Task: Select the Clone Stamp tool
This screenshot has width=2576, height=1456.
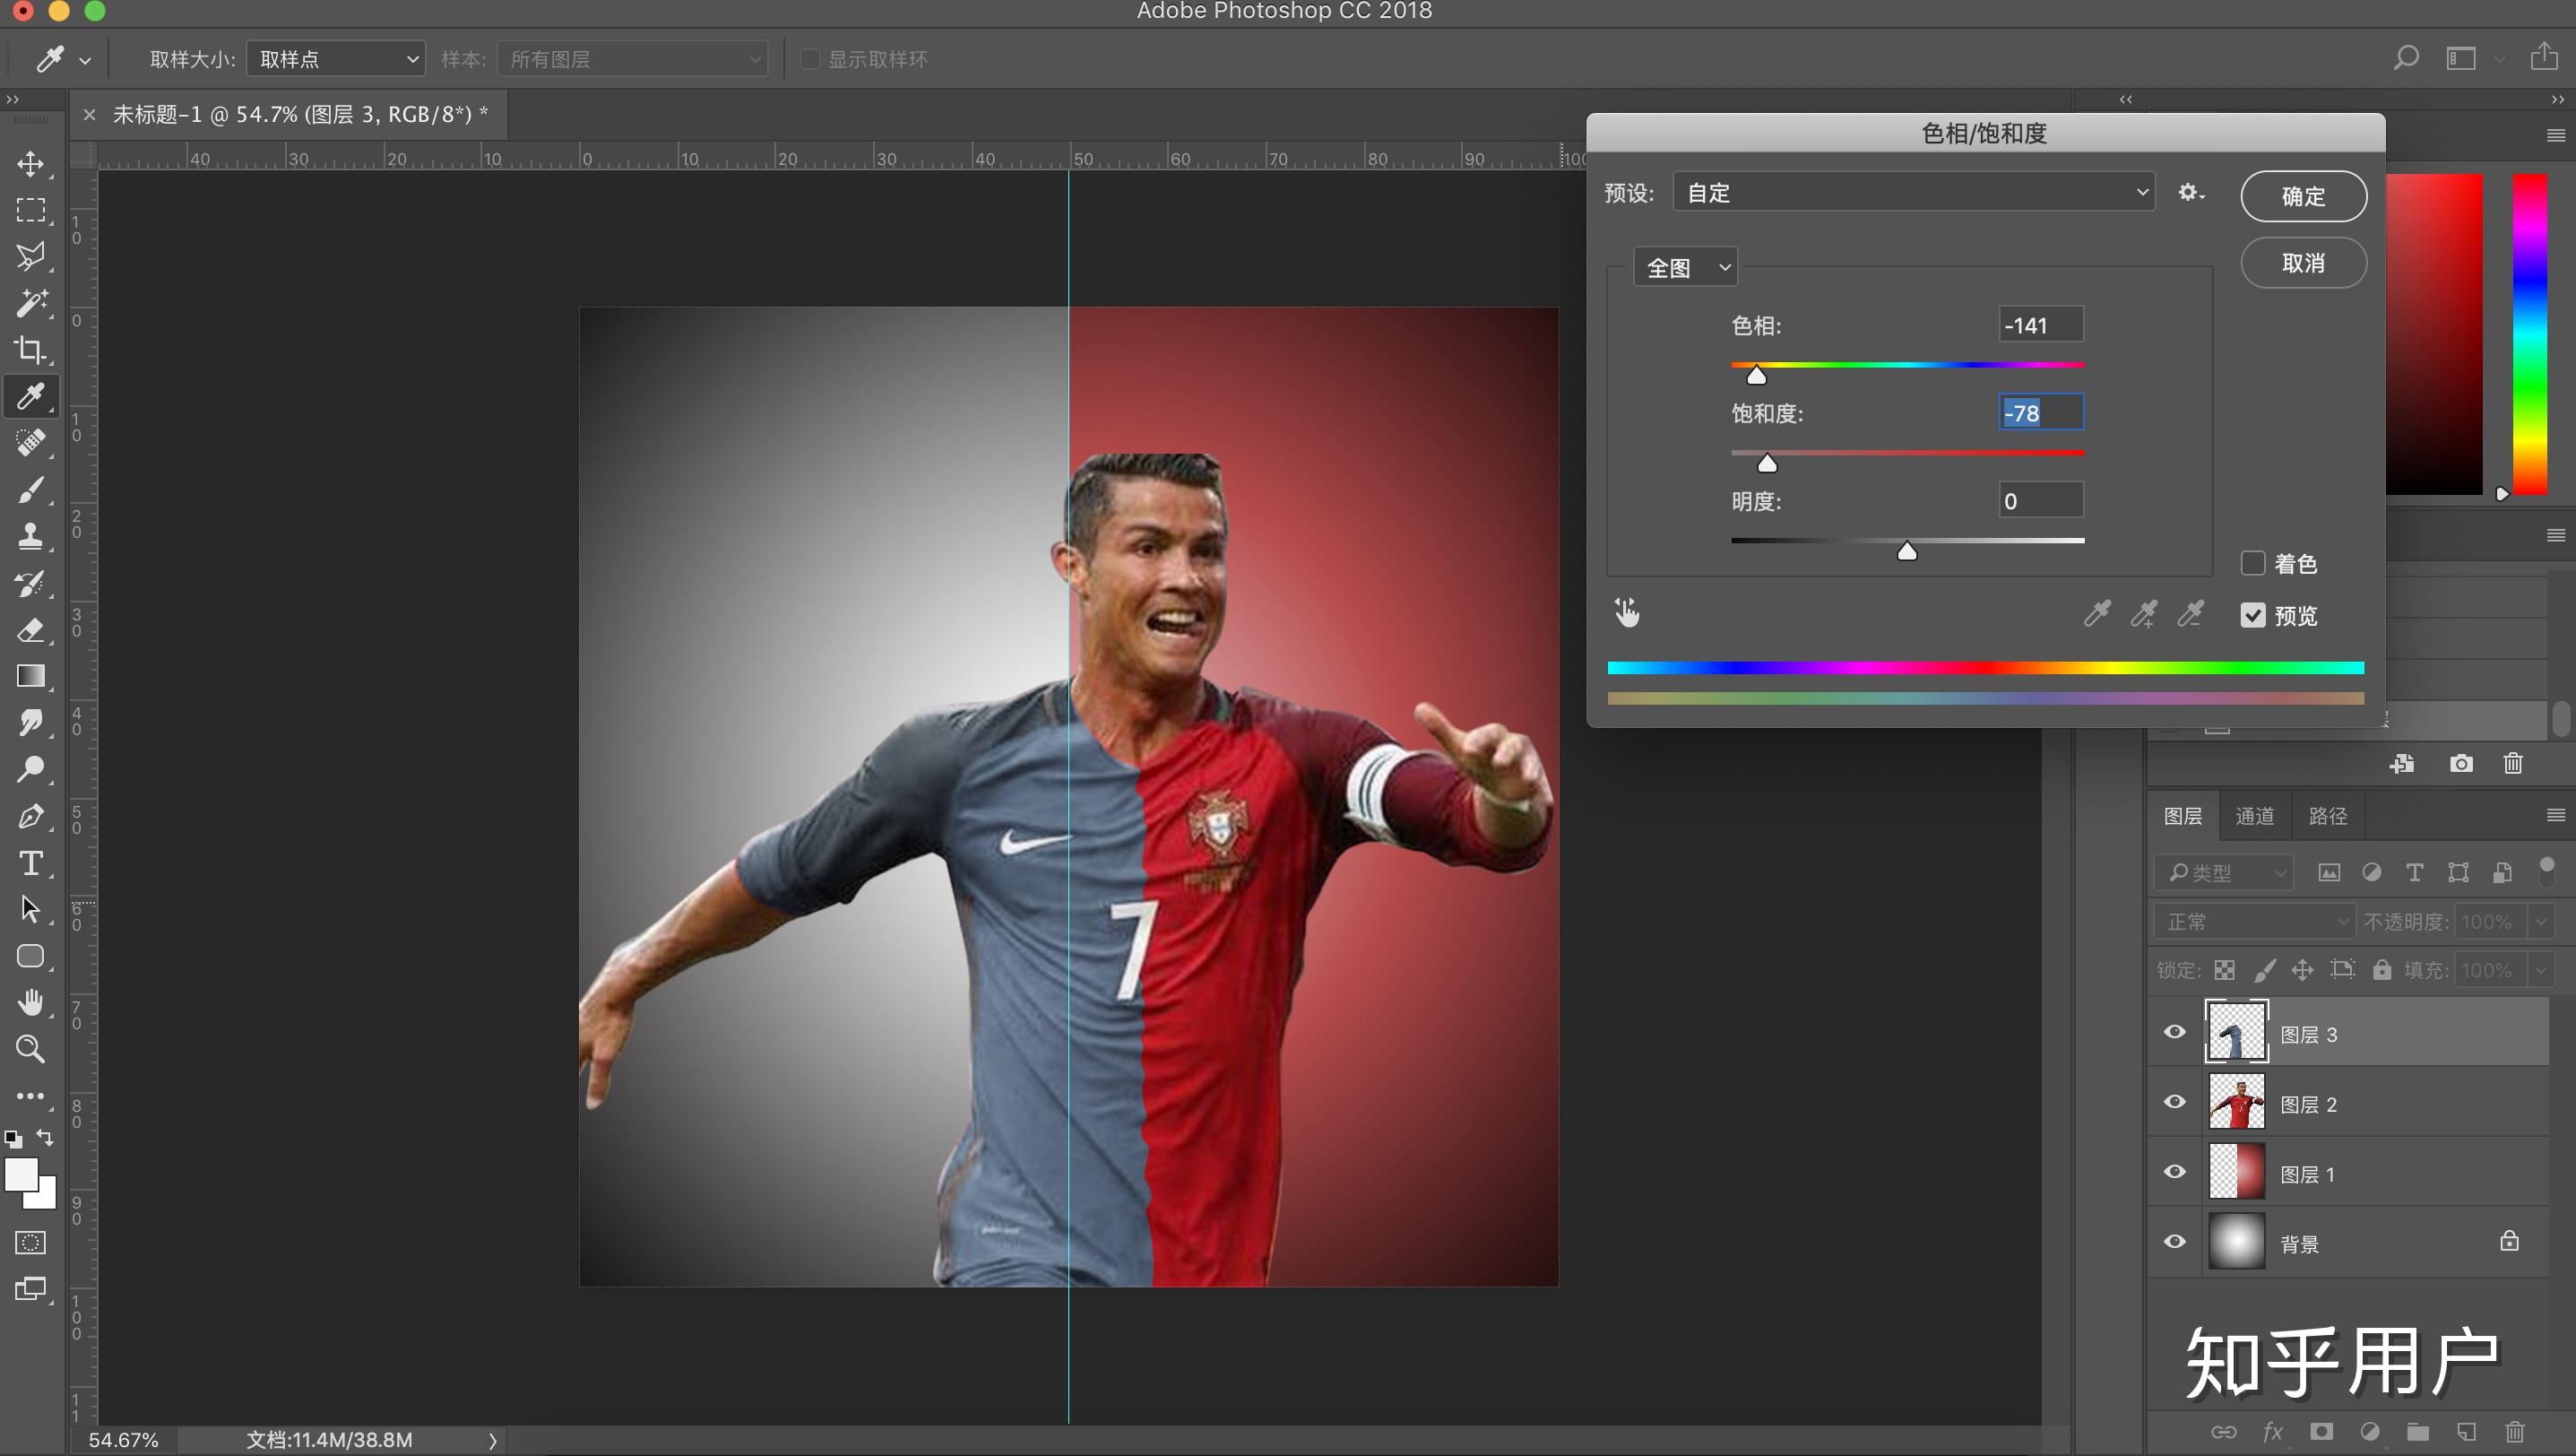Action: pyautogui.click(x=31, y=537)
